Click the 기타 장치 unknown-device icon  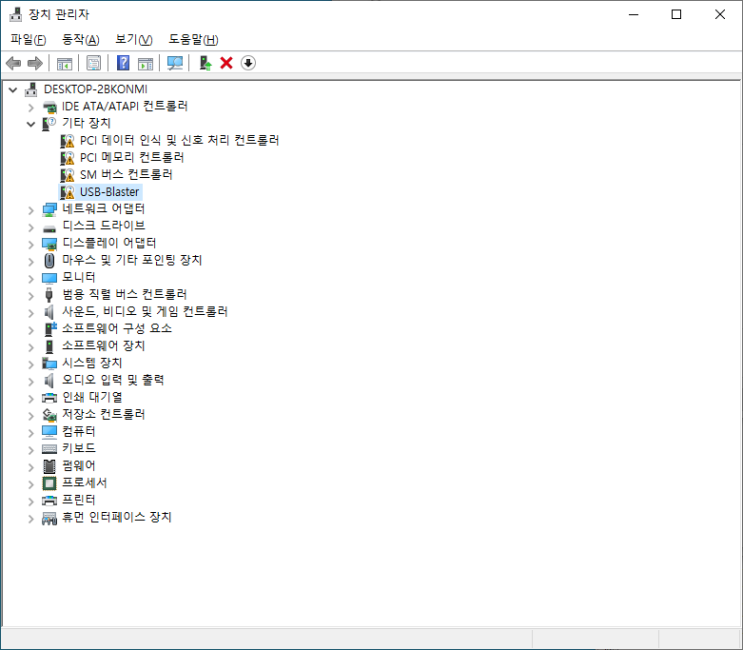pos(49,124)
